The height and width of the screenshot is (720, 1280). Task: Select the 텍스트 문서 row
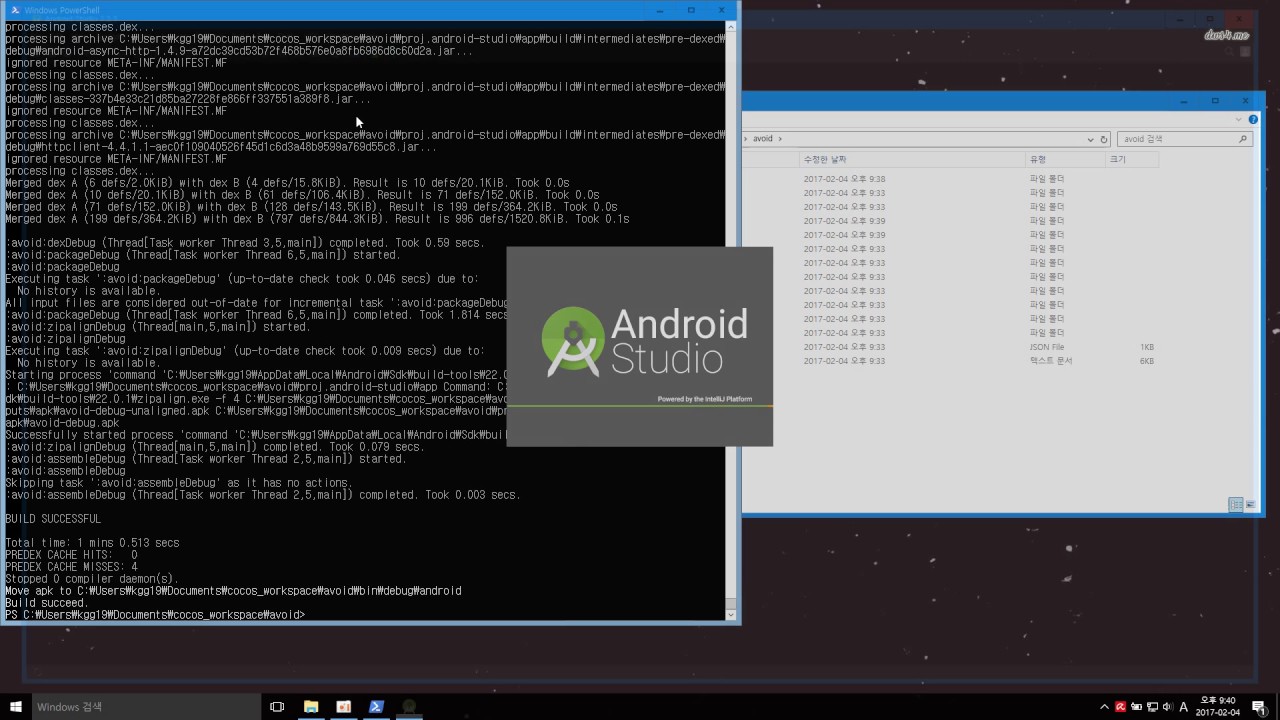pos(950,361)
